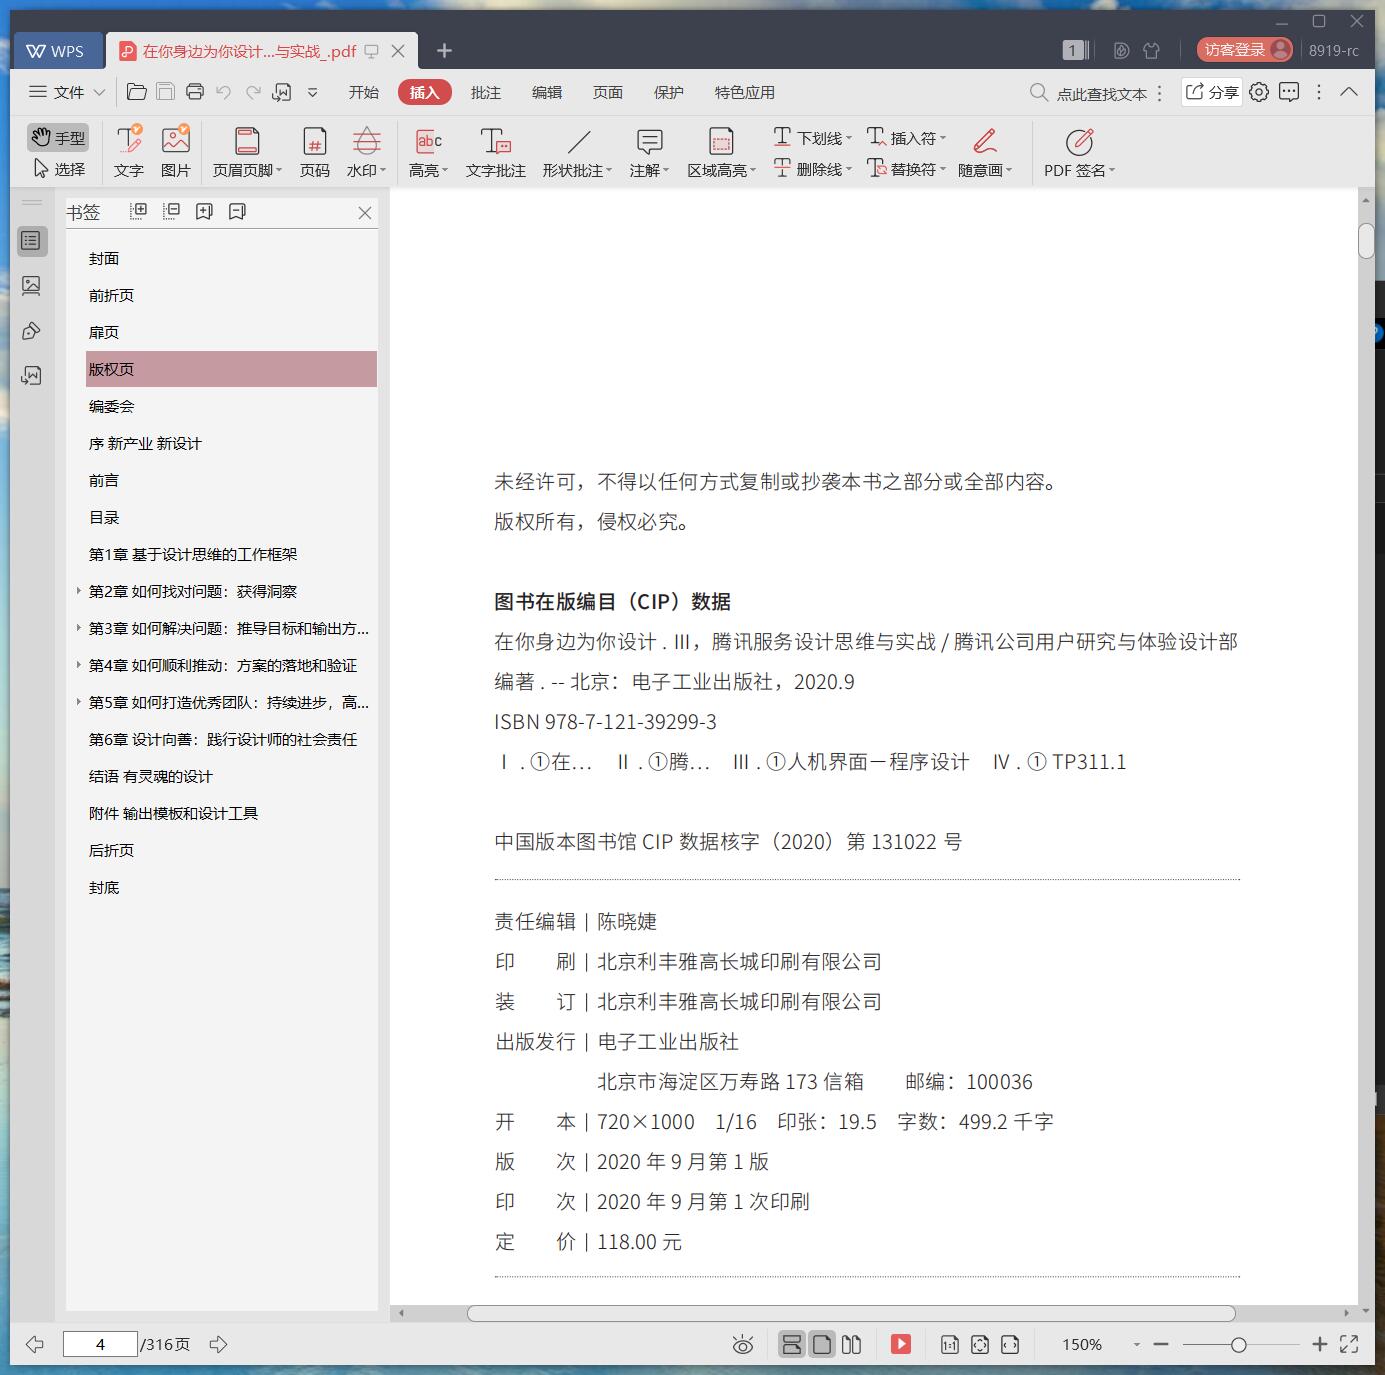Open the Header and Footer (页眉页脚) dropdown

pyautogui.click(x=247, y=152)
